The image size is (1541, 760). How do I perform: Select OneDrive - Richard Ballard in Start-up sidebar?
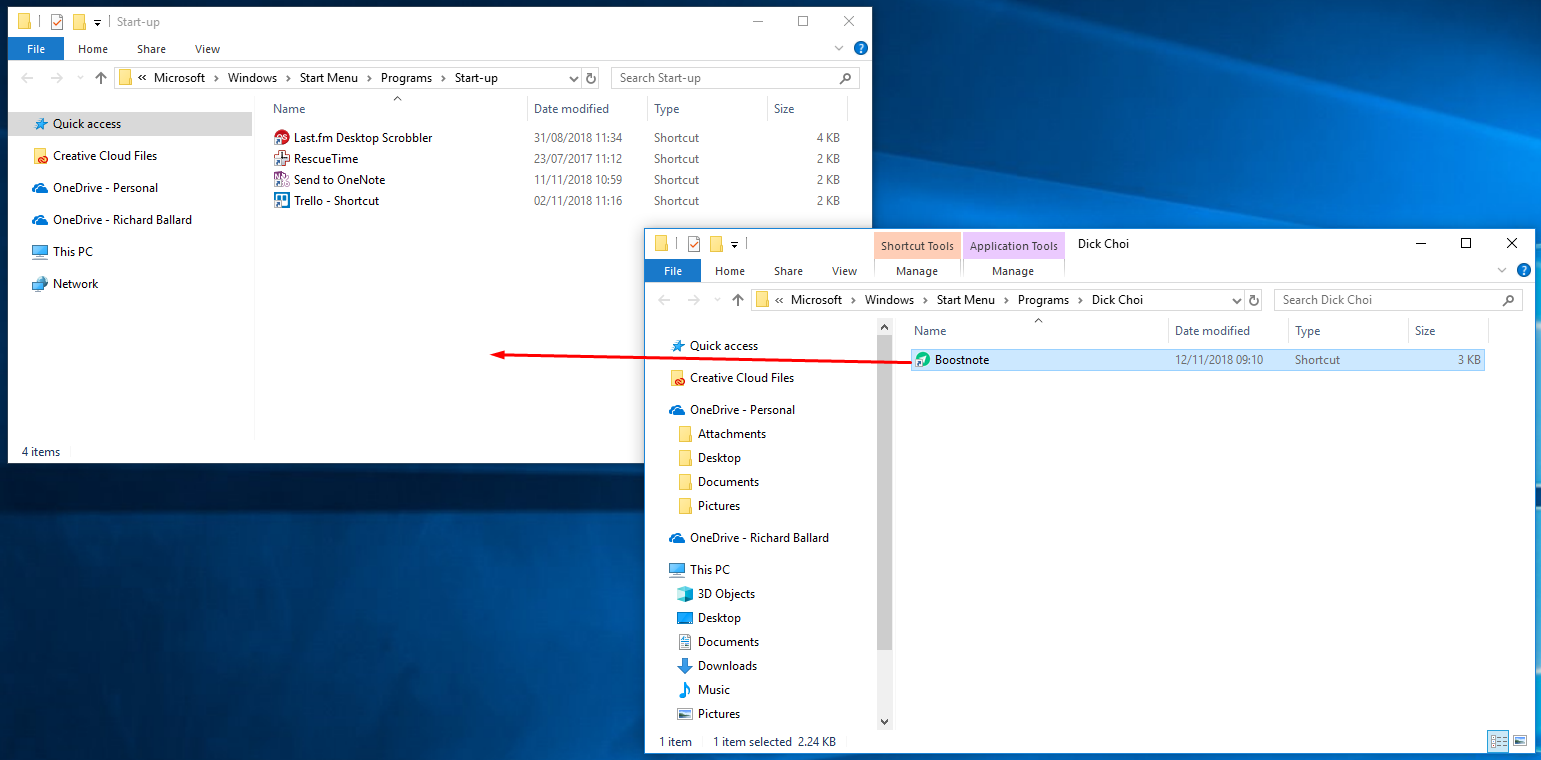tap(122, 220)
